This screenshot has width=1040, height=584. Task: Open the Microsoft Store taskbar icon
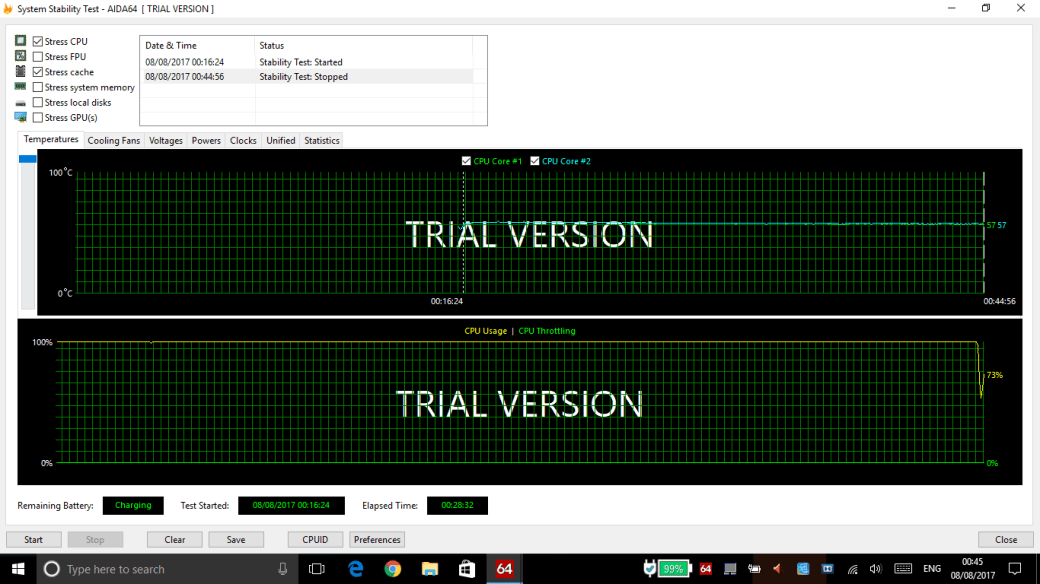(x=467, y=568)
